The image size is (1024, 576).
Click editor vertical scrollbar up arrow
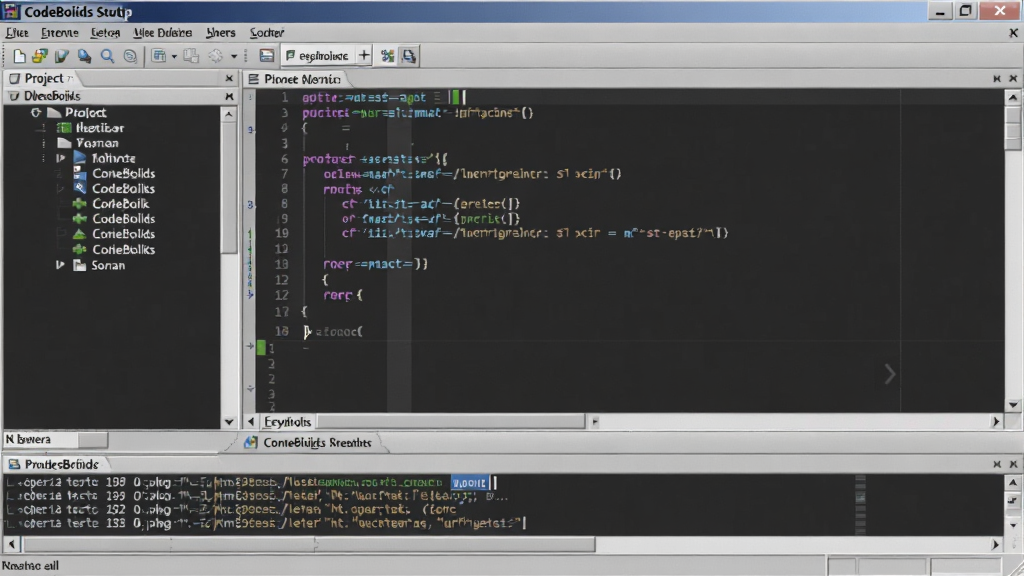coord(1013,97)
